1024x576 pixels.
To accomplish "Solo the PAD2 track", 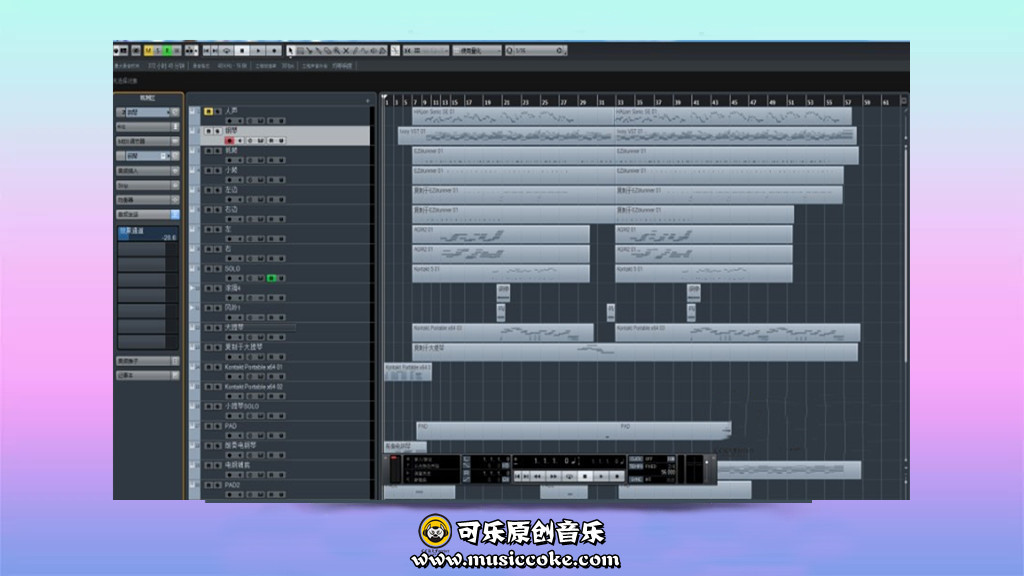I will 218,485.
